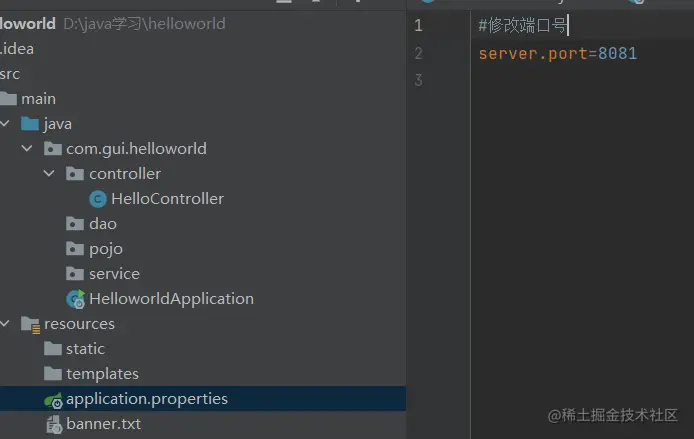This screenshot has width=694, height=439.
Task: Click the banner.txt file icon
Action: tap(54, 424)
